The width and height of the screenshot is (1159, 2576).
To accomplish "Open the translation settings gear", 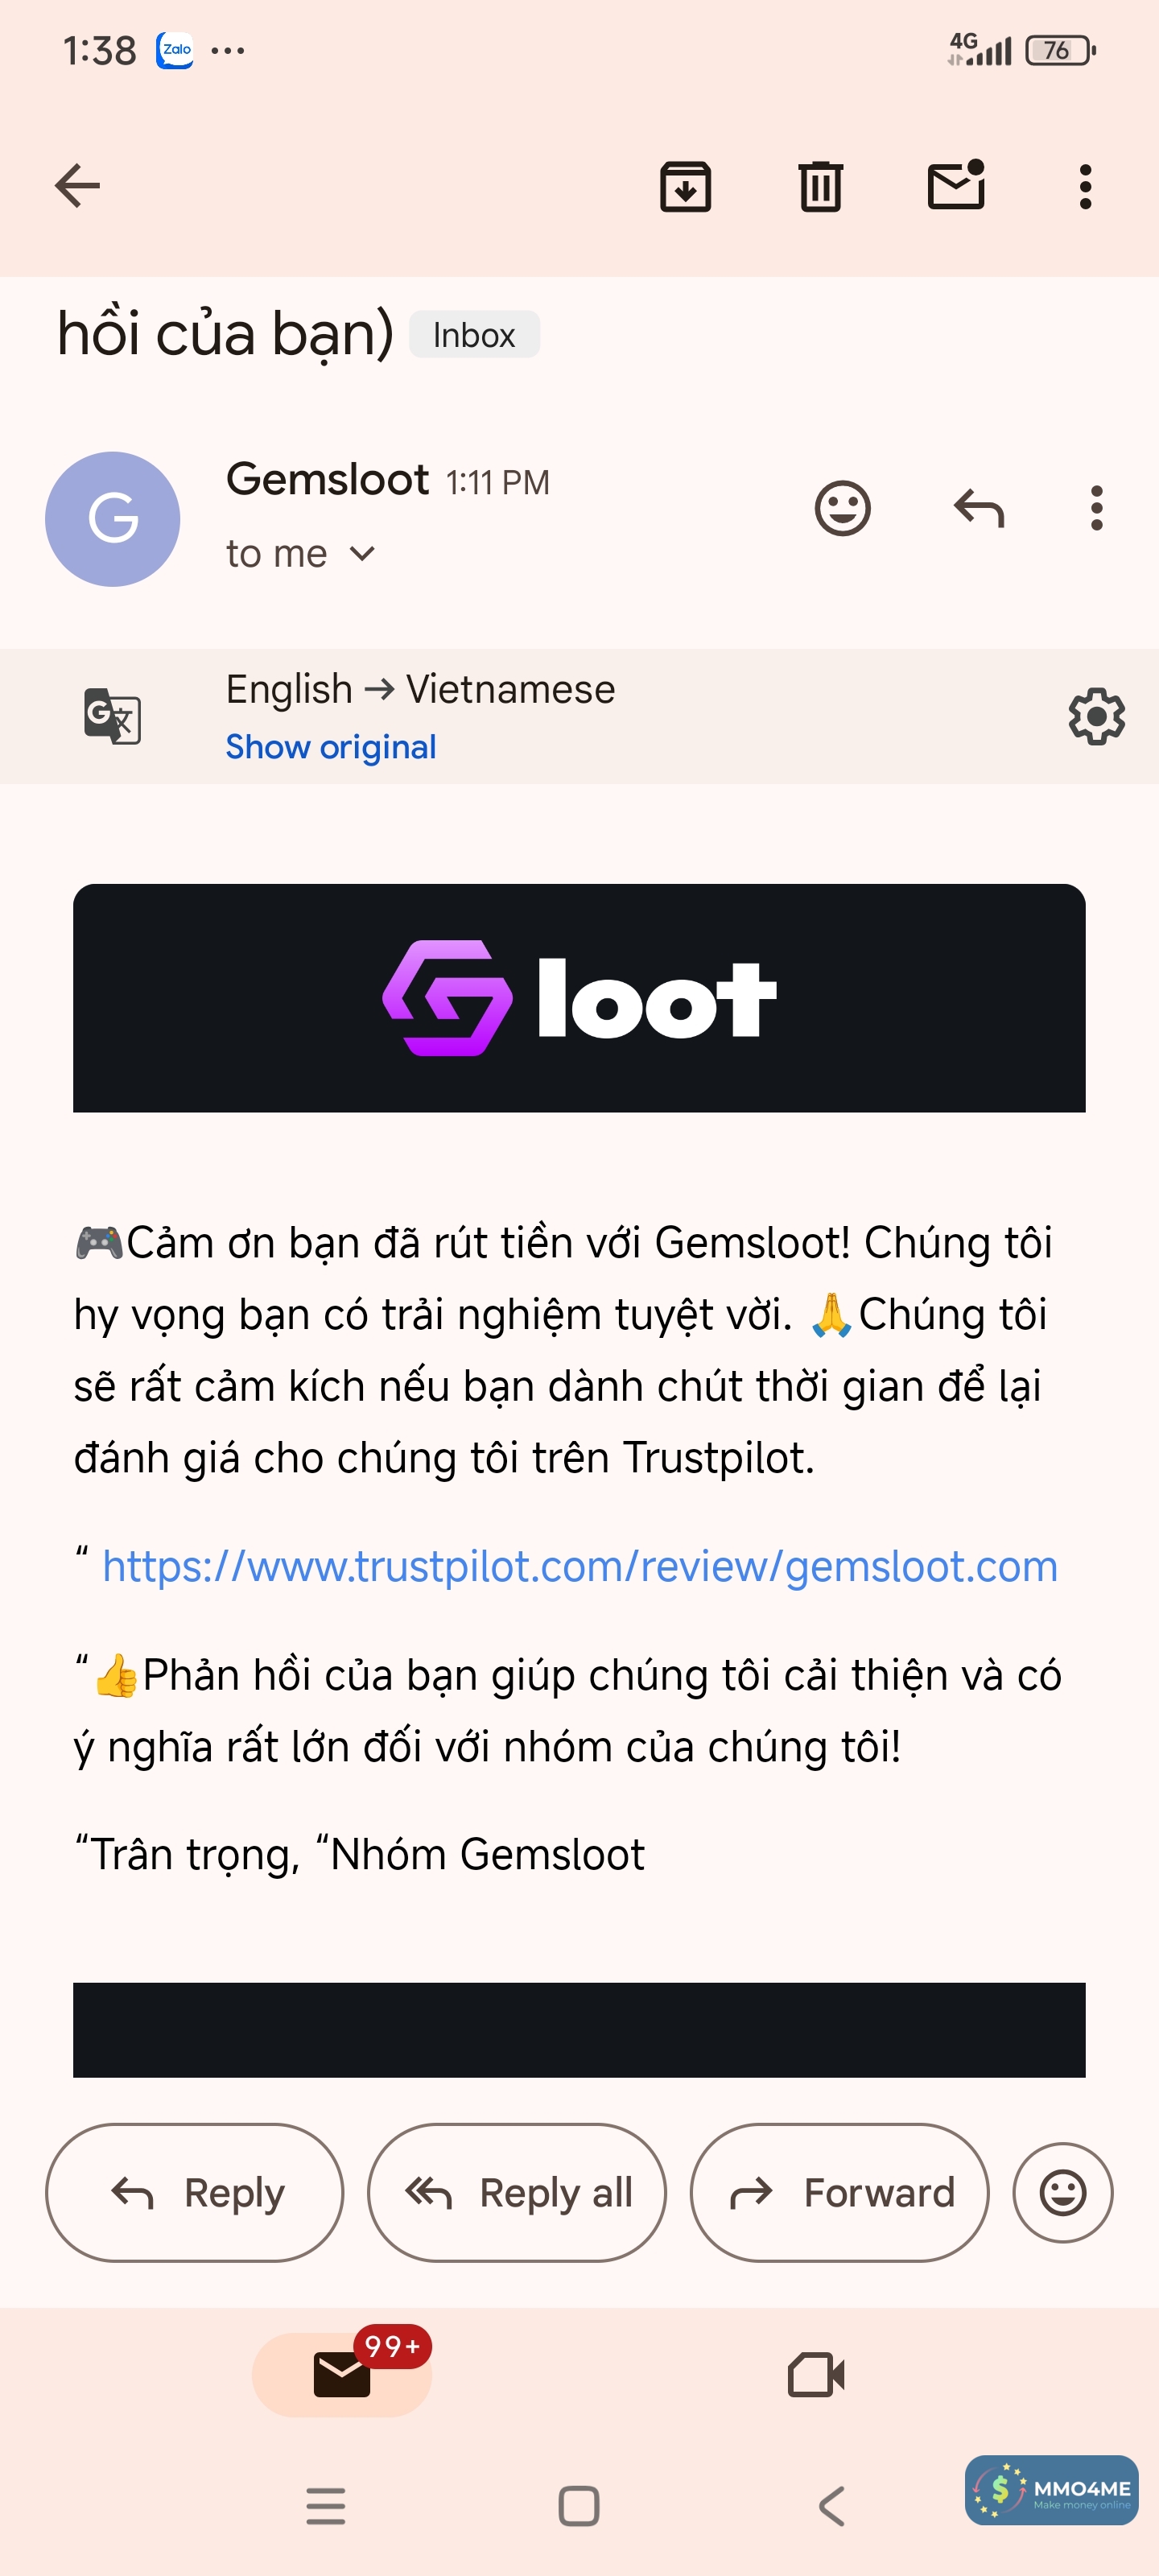I will tap(1096, 716).
